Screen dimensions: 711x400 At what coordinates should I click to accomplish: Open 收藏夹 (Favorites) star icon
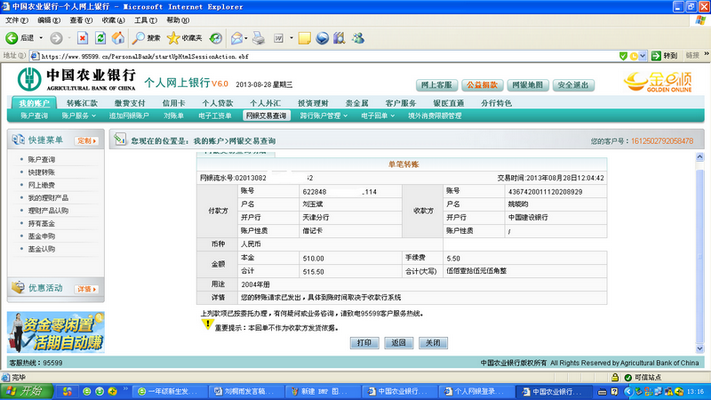point(184,38)
